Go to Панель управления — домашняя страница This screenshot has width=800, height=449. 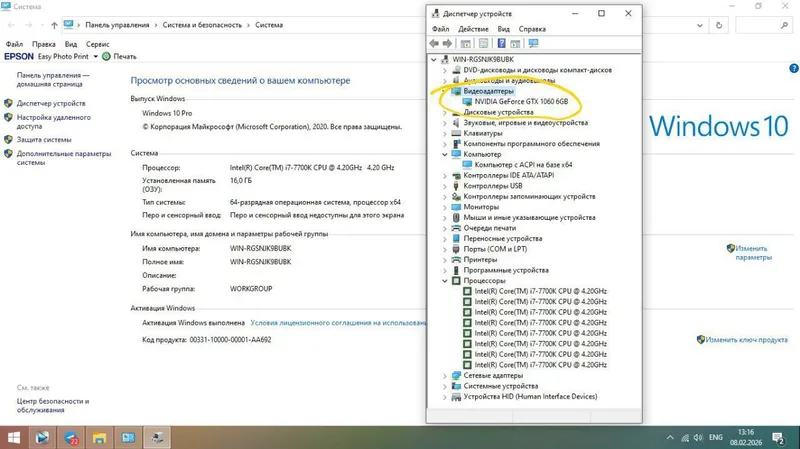click(53, 80)
